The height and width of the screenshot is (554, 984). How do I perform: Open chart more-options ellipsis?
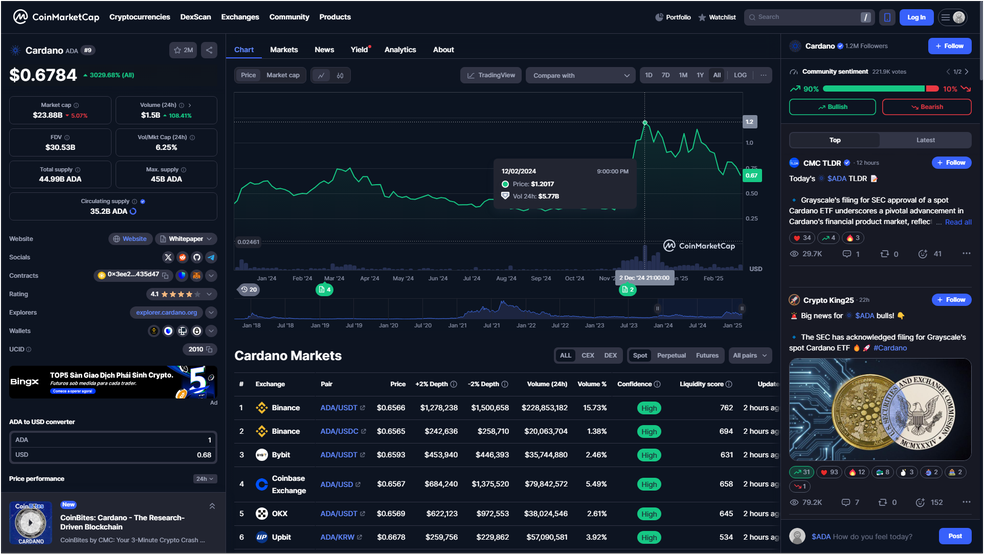(763, 75)
